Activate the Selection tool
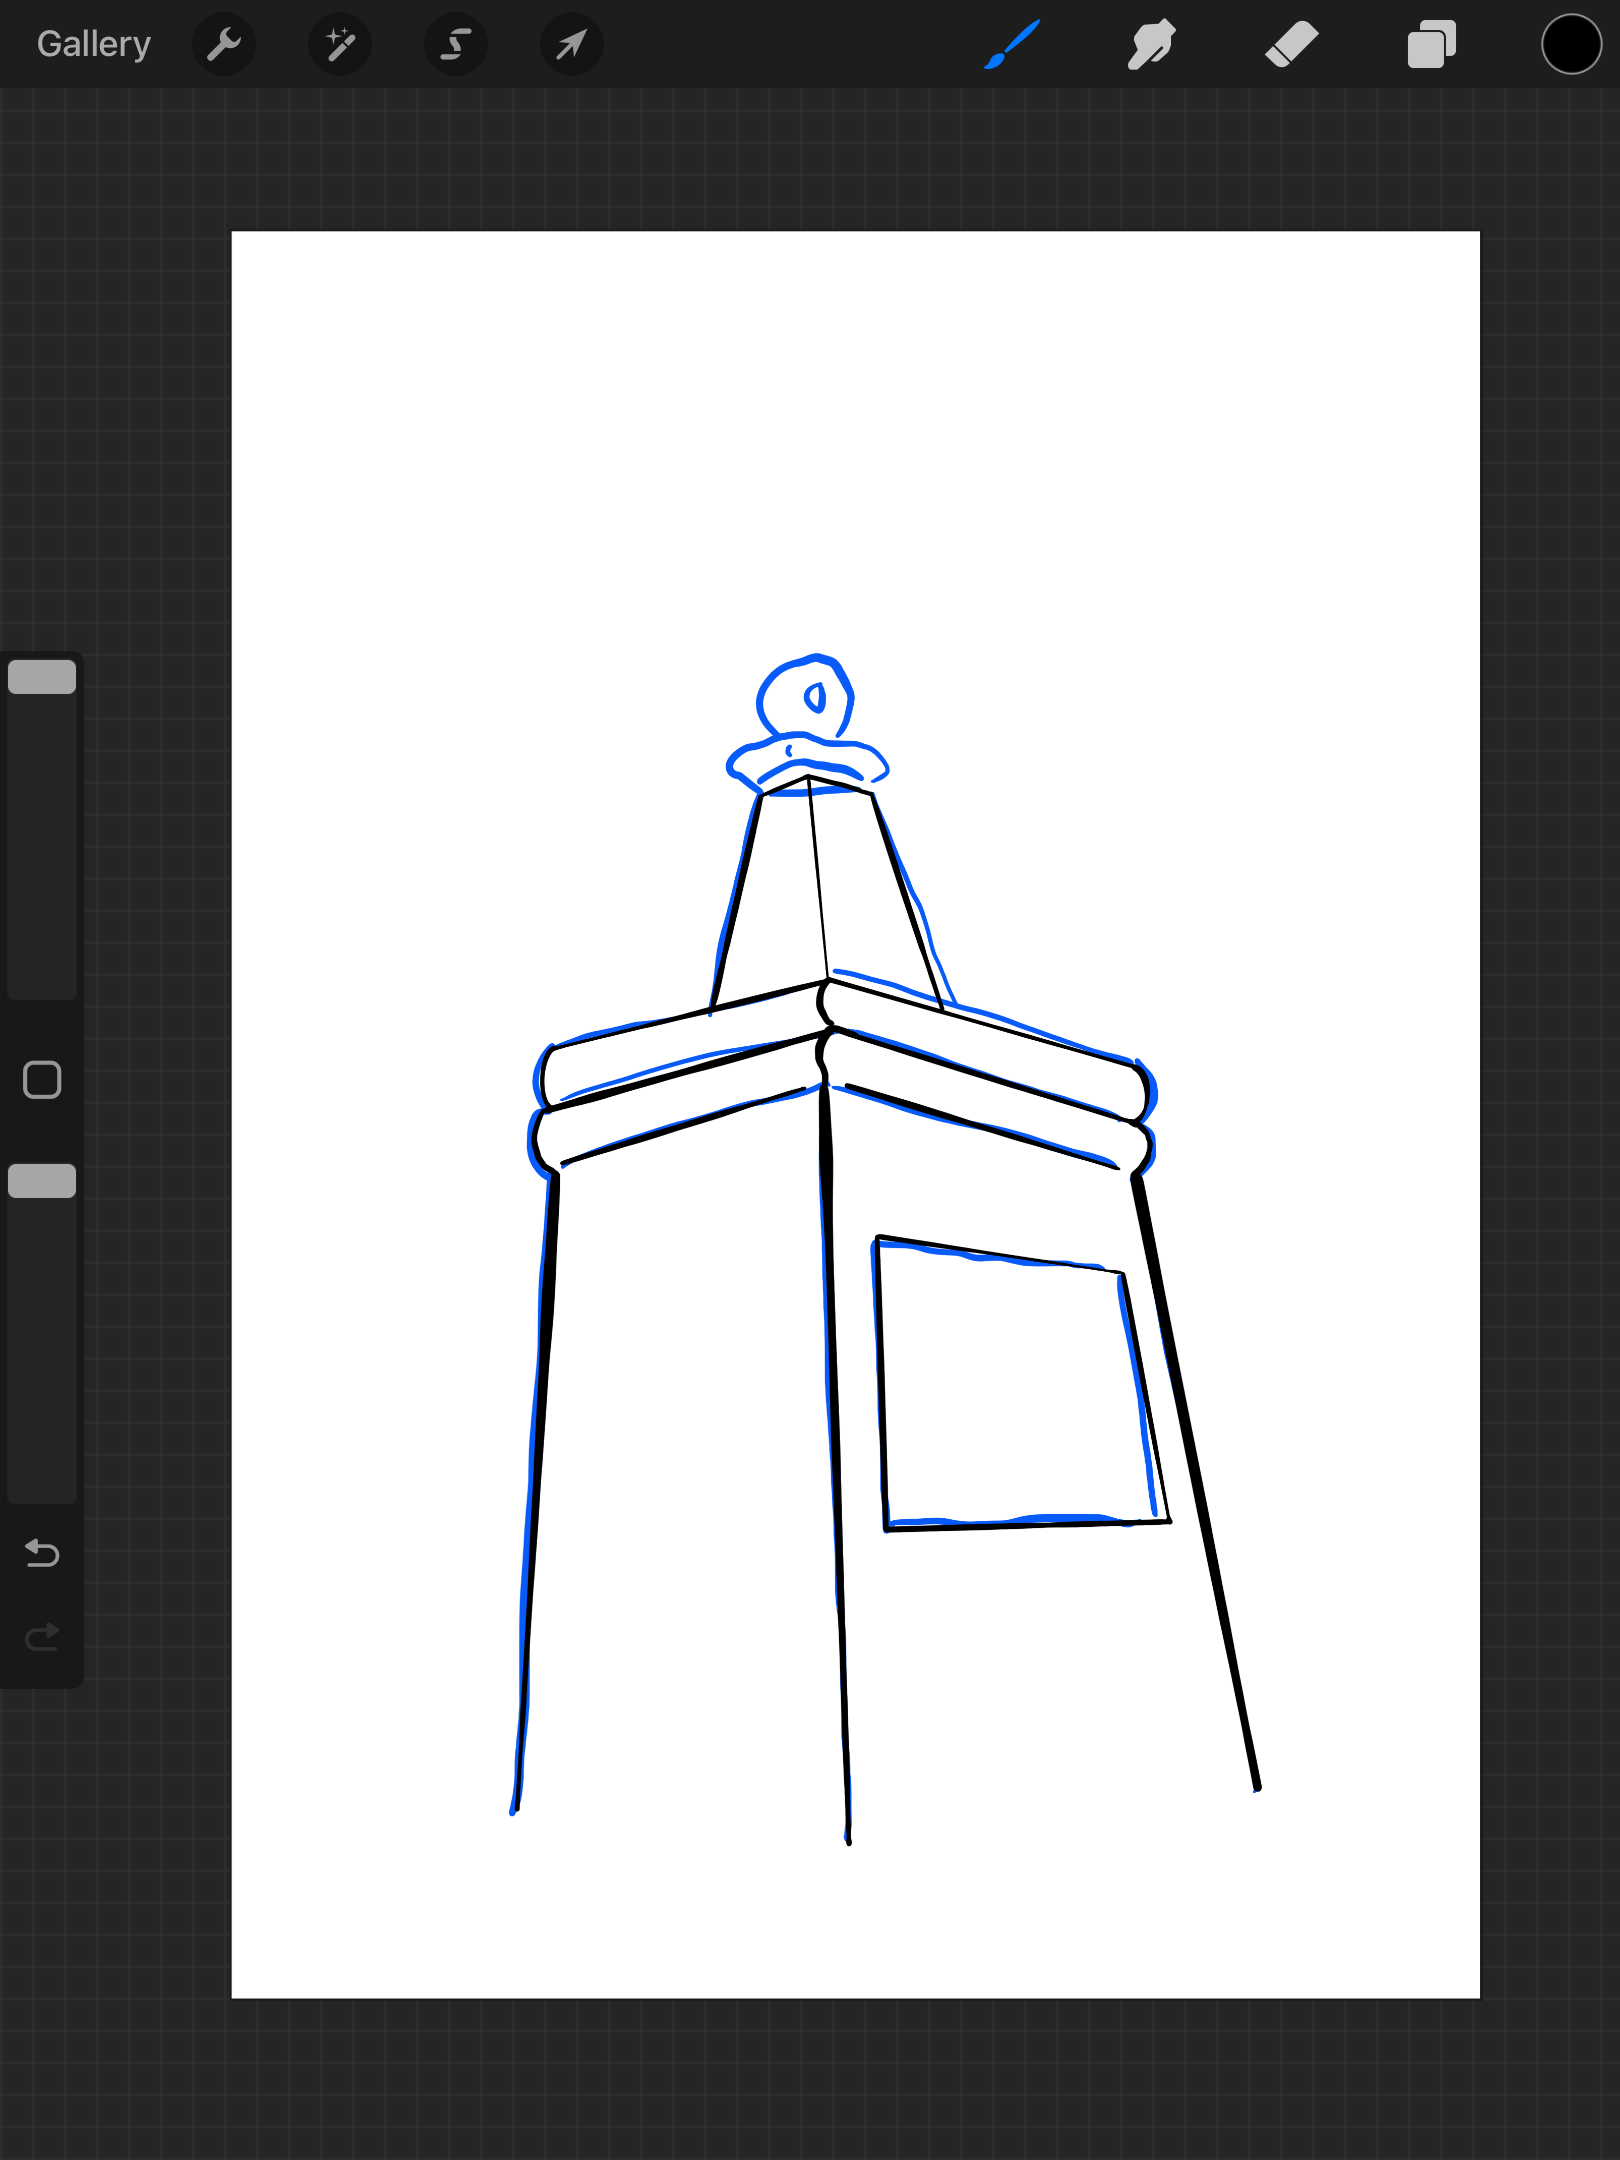 [x=456, y=44]
